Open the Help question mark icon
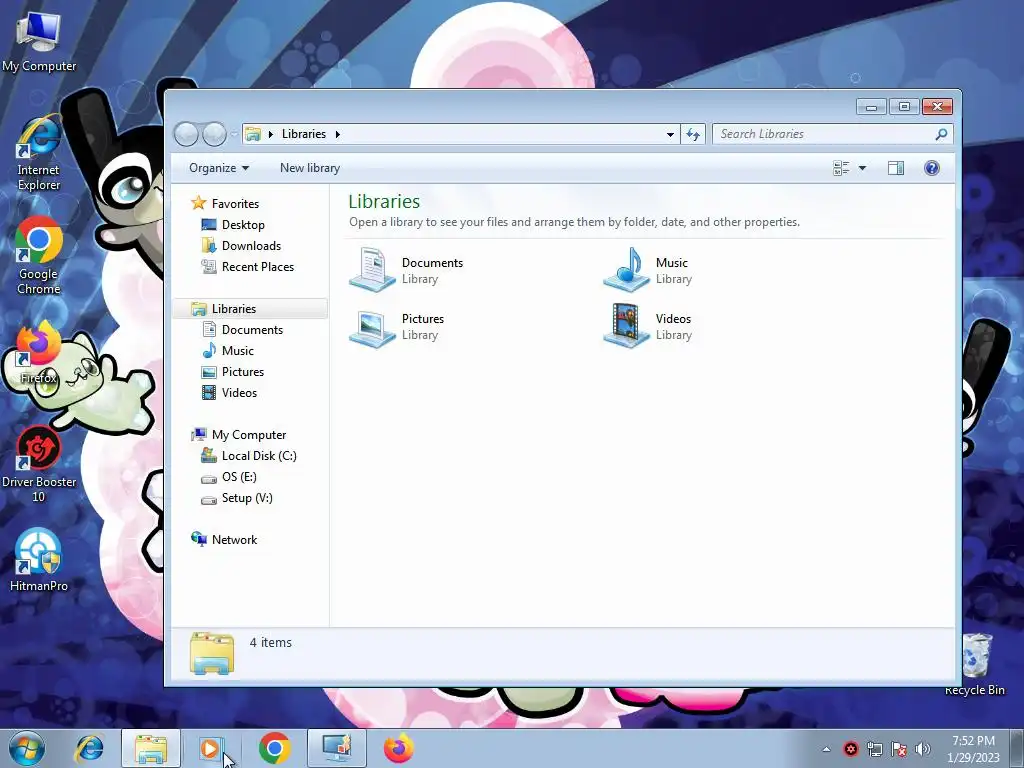 932,168
